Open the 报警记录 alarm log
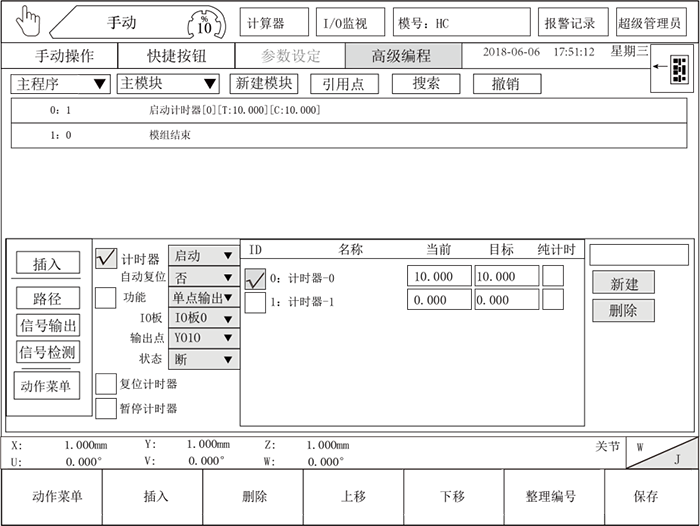Image resolution: width=700 pixels, height=526 pixels. tap(570, 22)
